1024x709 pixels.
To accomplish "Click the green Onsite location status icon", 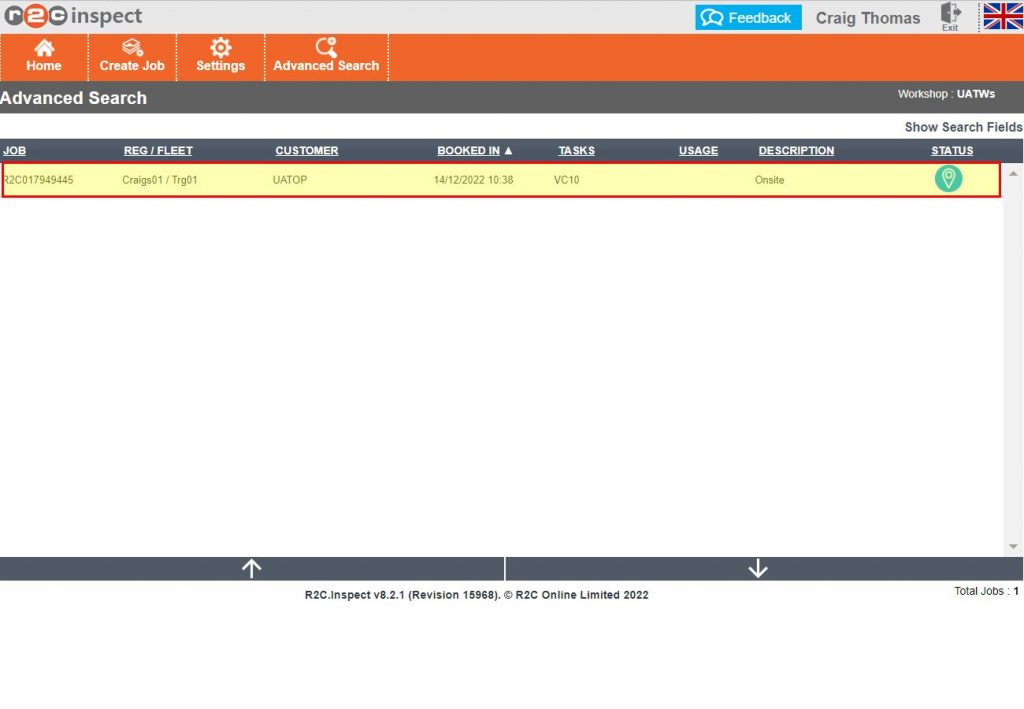I will point(948,179).
